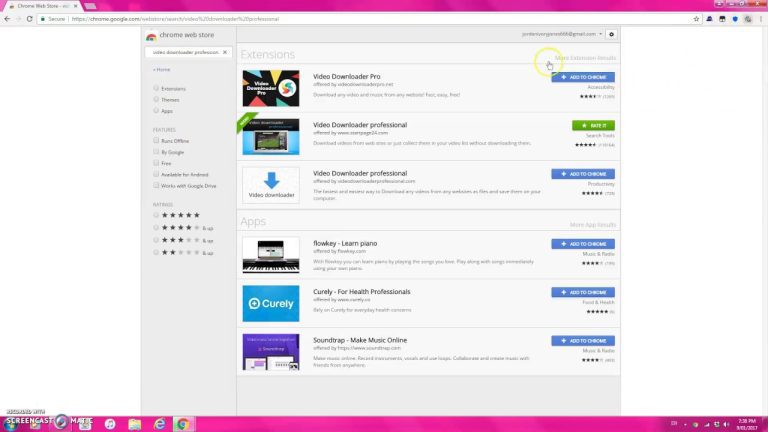This screenshot has width=768, height=432.
Task: Open the Video Downloader Pro thumbnail
Action: tap(271, 88)
